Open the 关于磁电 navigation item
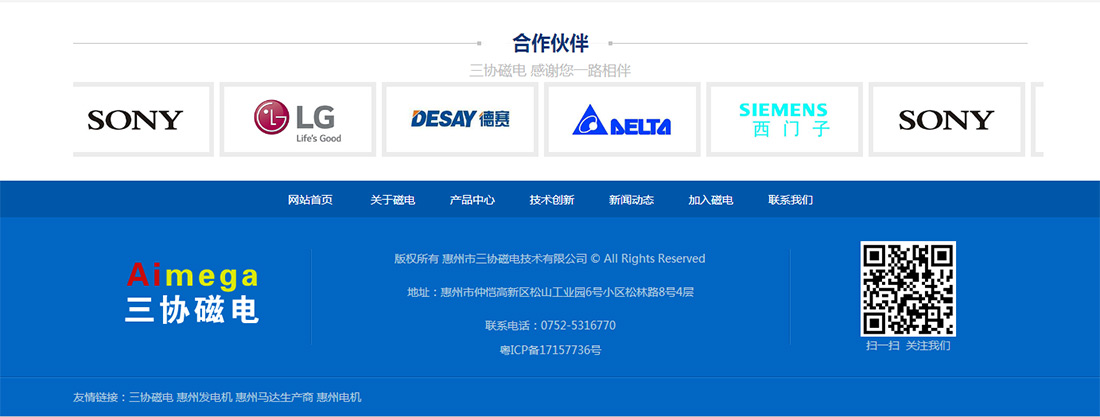1100x417 pixels. coord(392,200)
